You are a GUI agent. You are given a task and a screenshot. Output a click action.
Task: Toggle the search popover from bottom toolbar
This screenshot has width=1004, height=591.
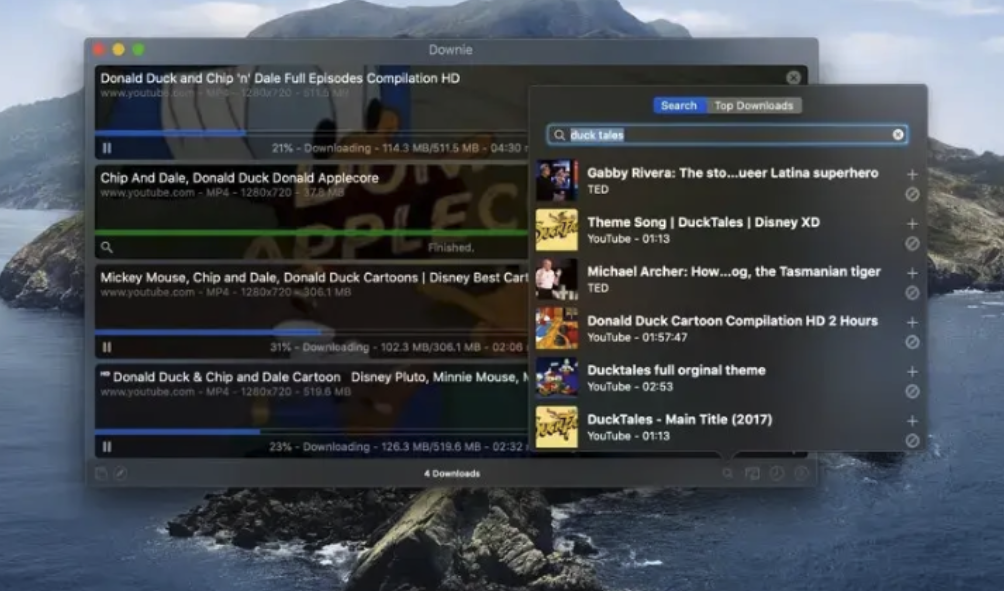[727, 473]
